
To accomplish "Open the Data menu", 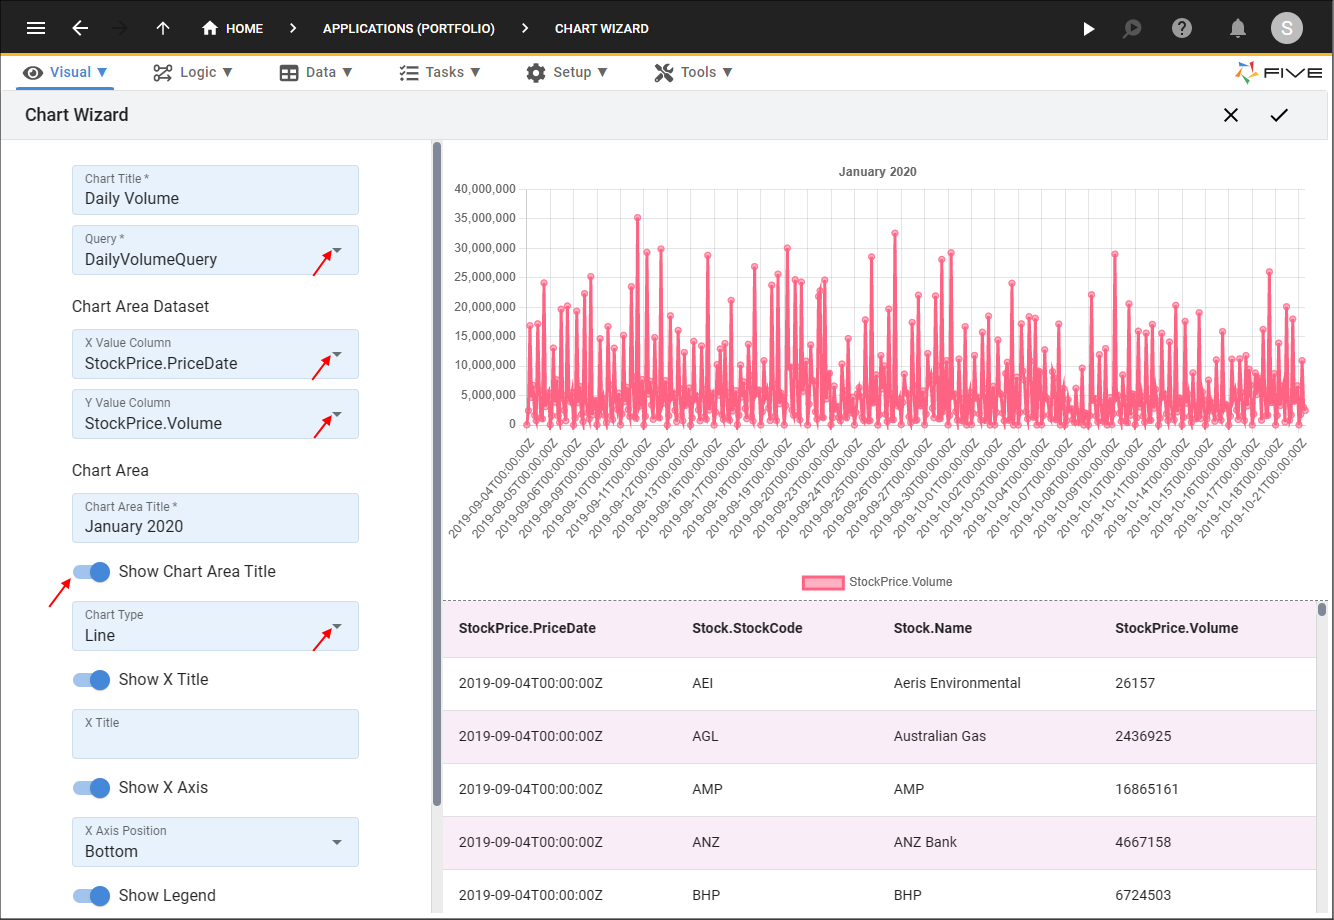I will [x=316, y=72].
